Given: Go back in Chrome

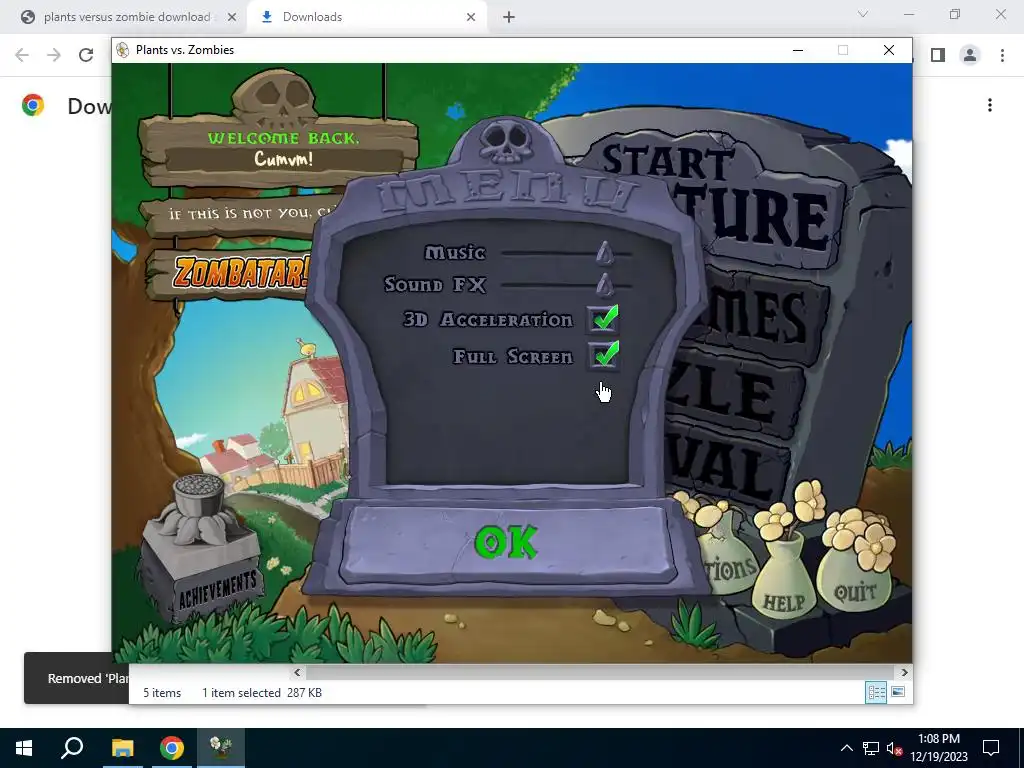Looking at the screenshot, I should [x=22, y=55].
